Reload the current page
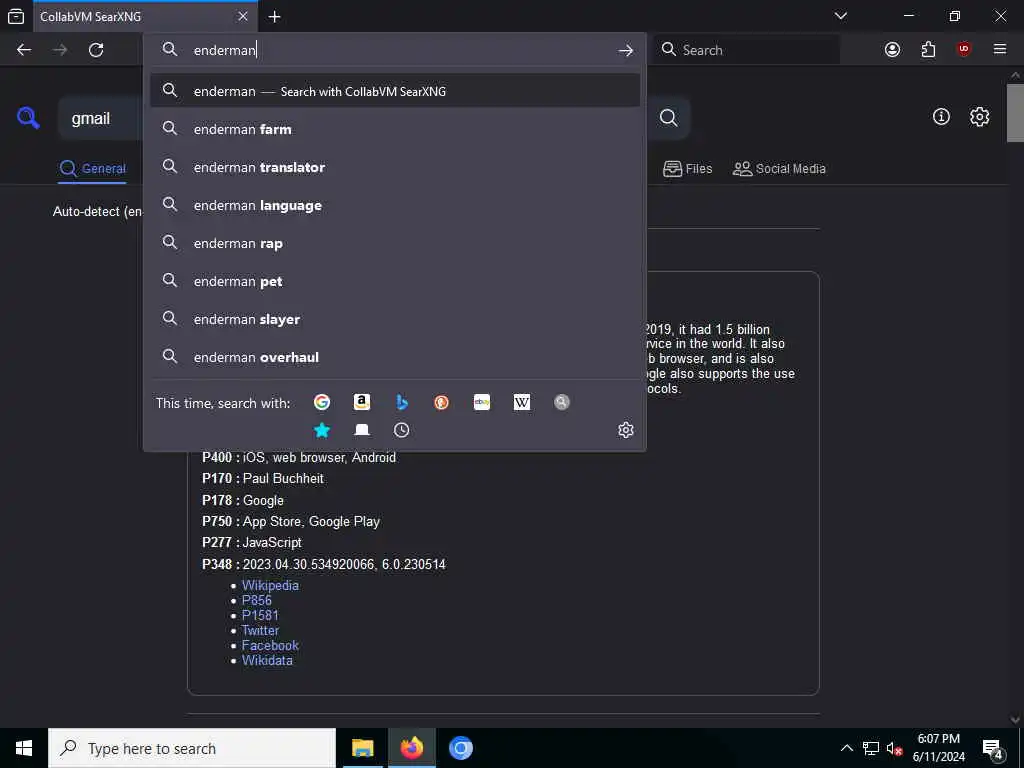The height and width of the screenshot is (768, 1024). coord(96,50)
